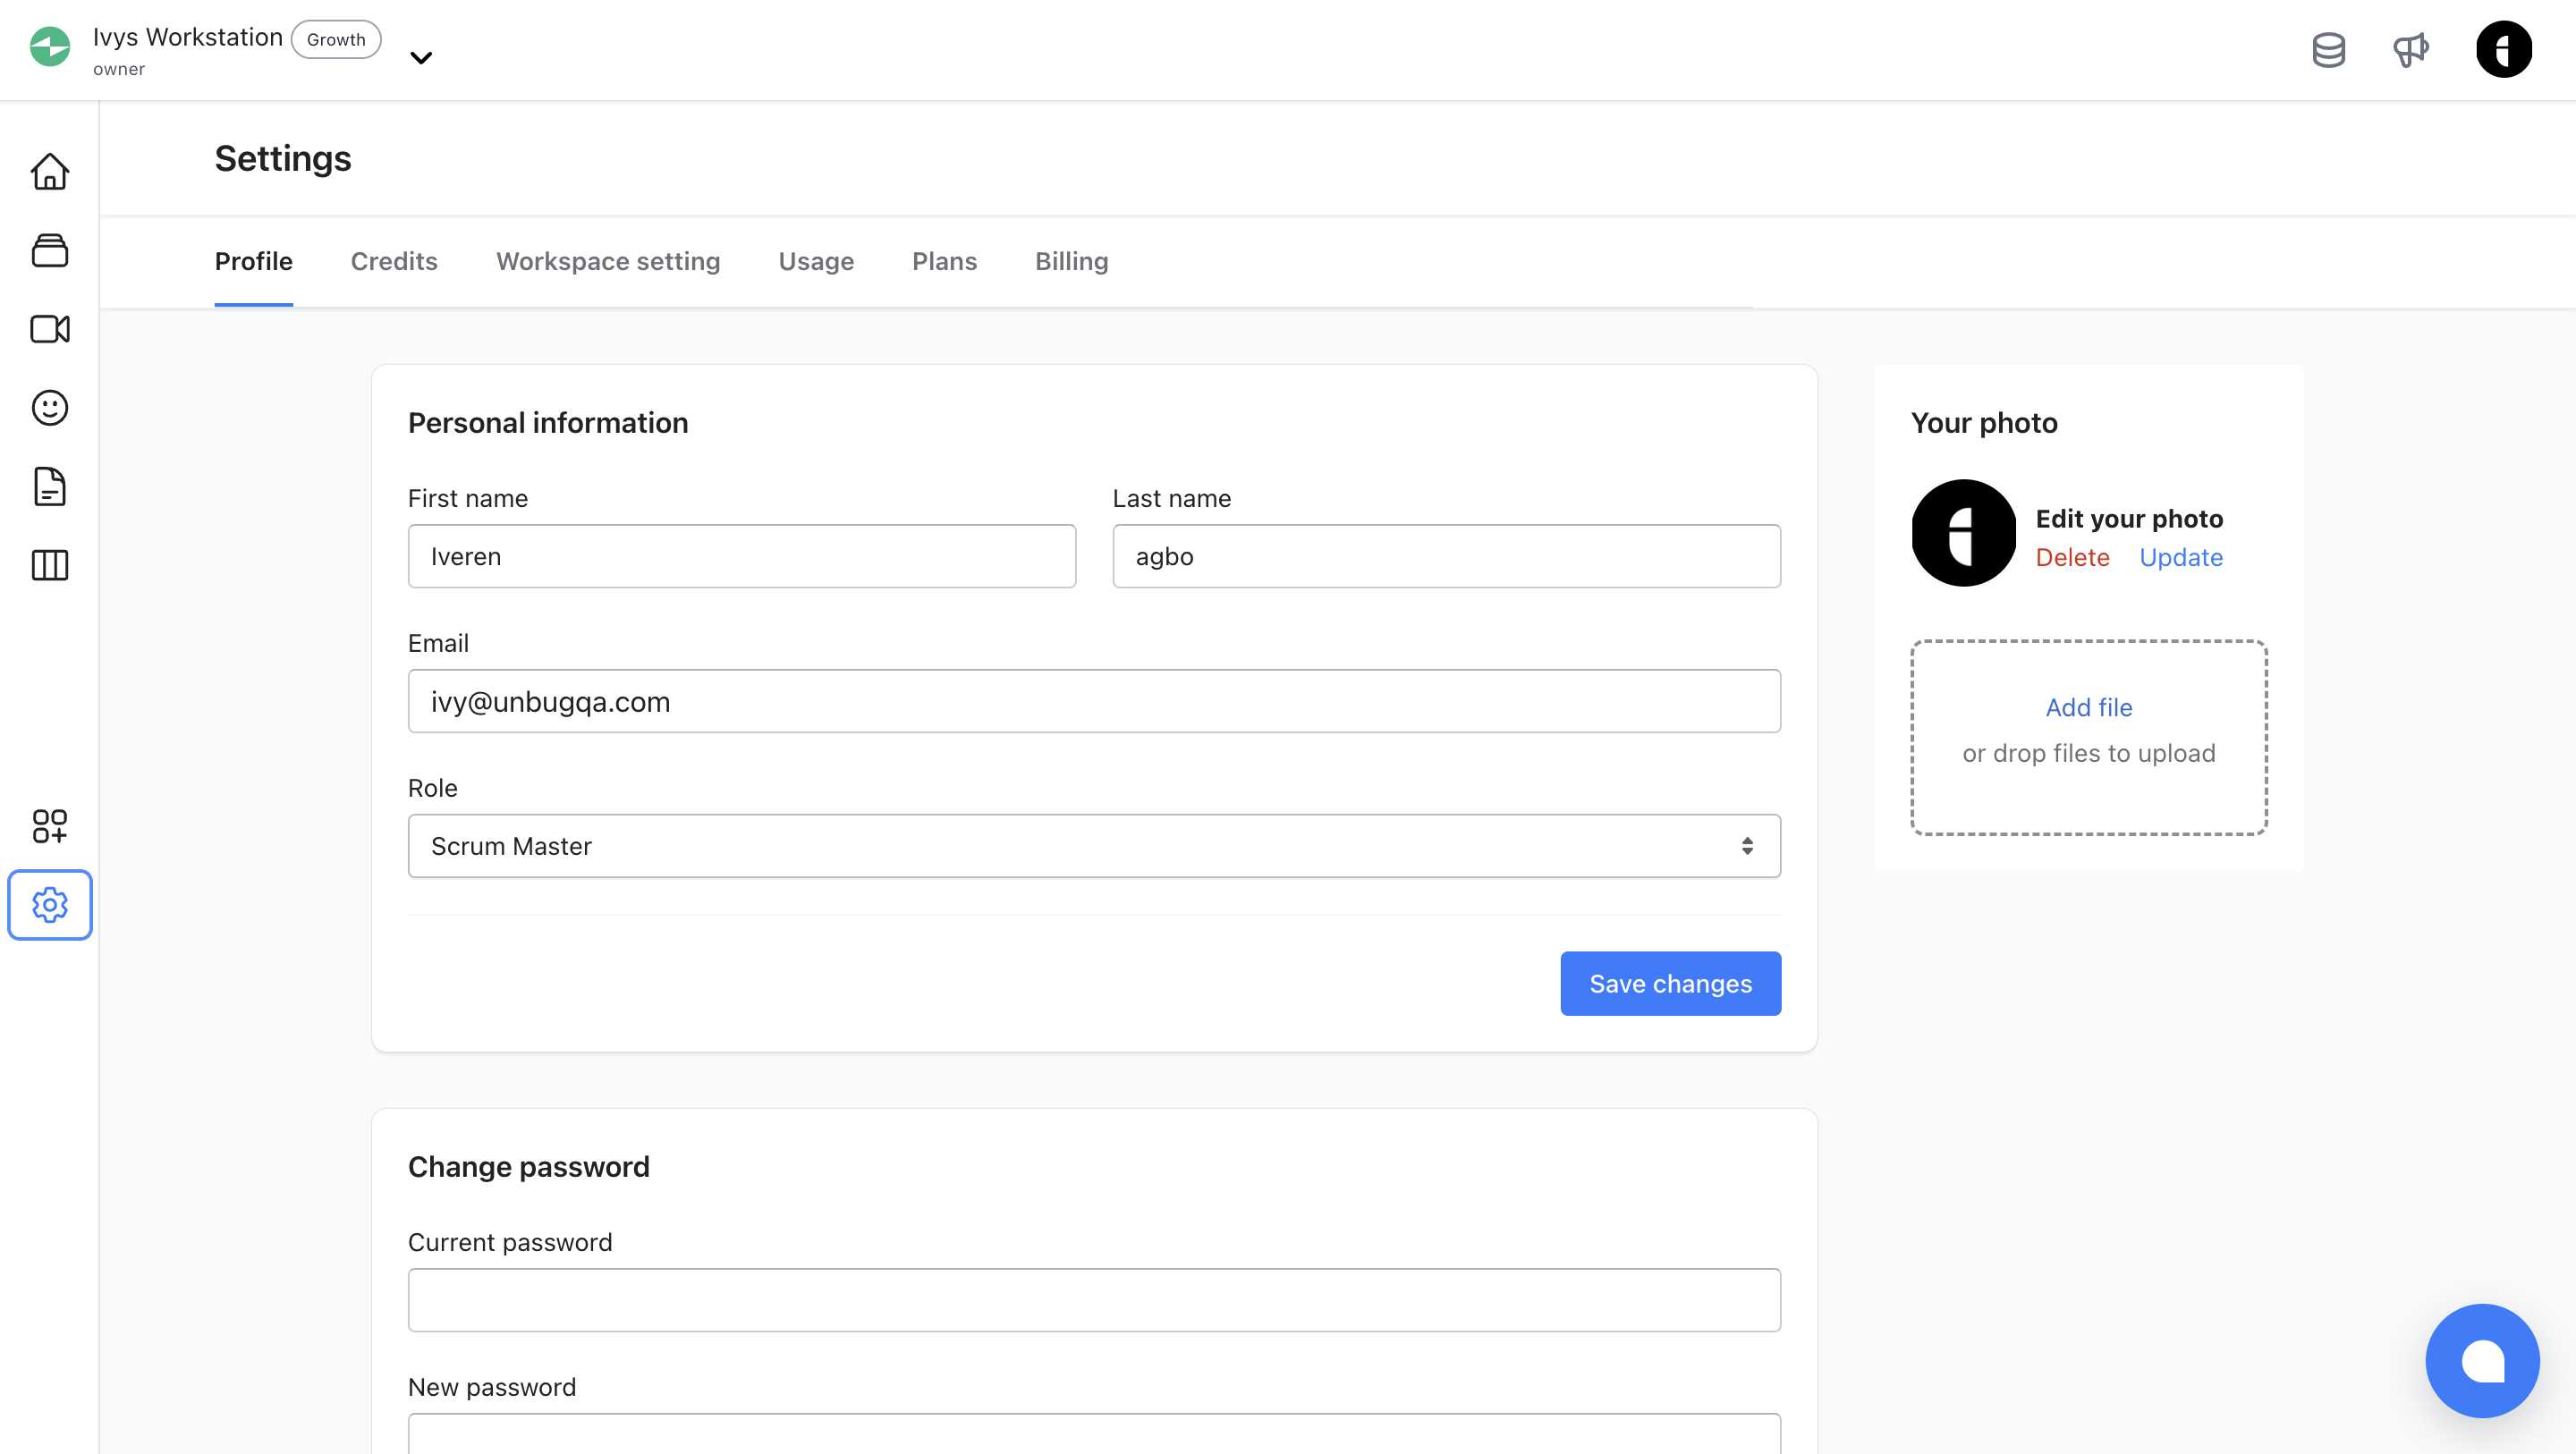
Task: Focus the Last name field
Action: pos(1446,556)
